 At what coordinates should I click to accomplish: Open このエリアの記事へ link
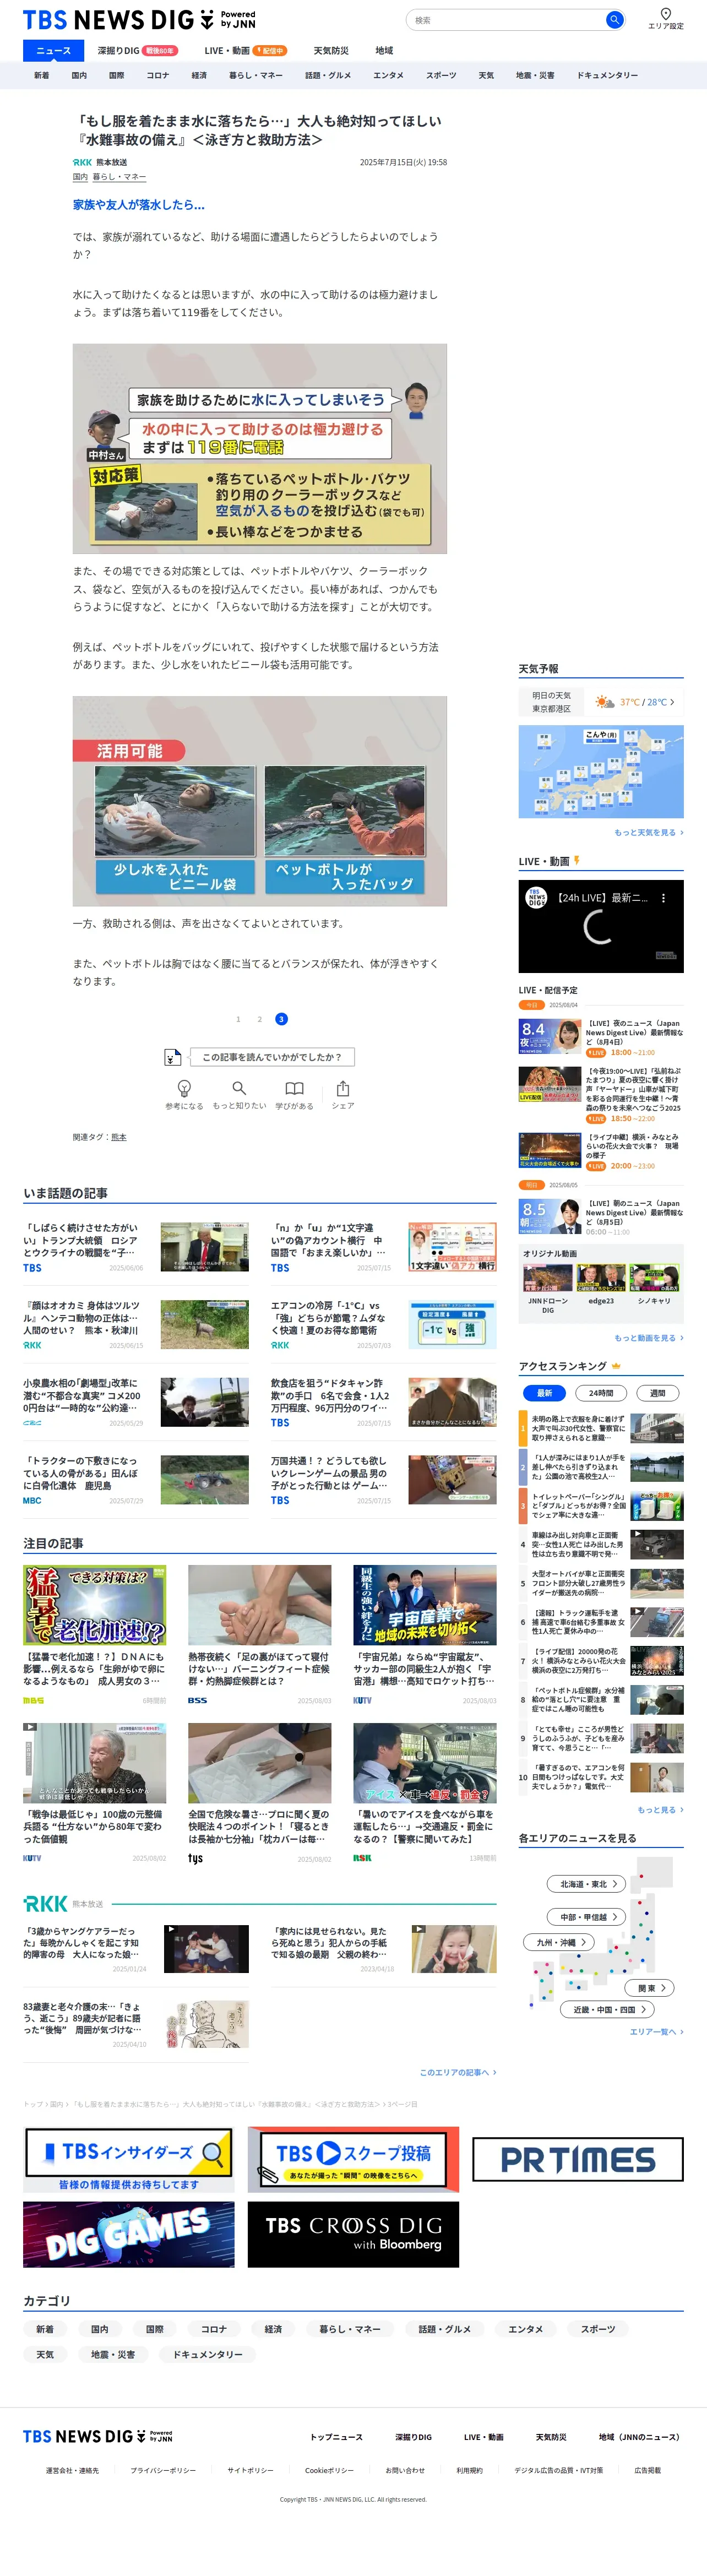pyautogui.click(x=457, y=2073)
